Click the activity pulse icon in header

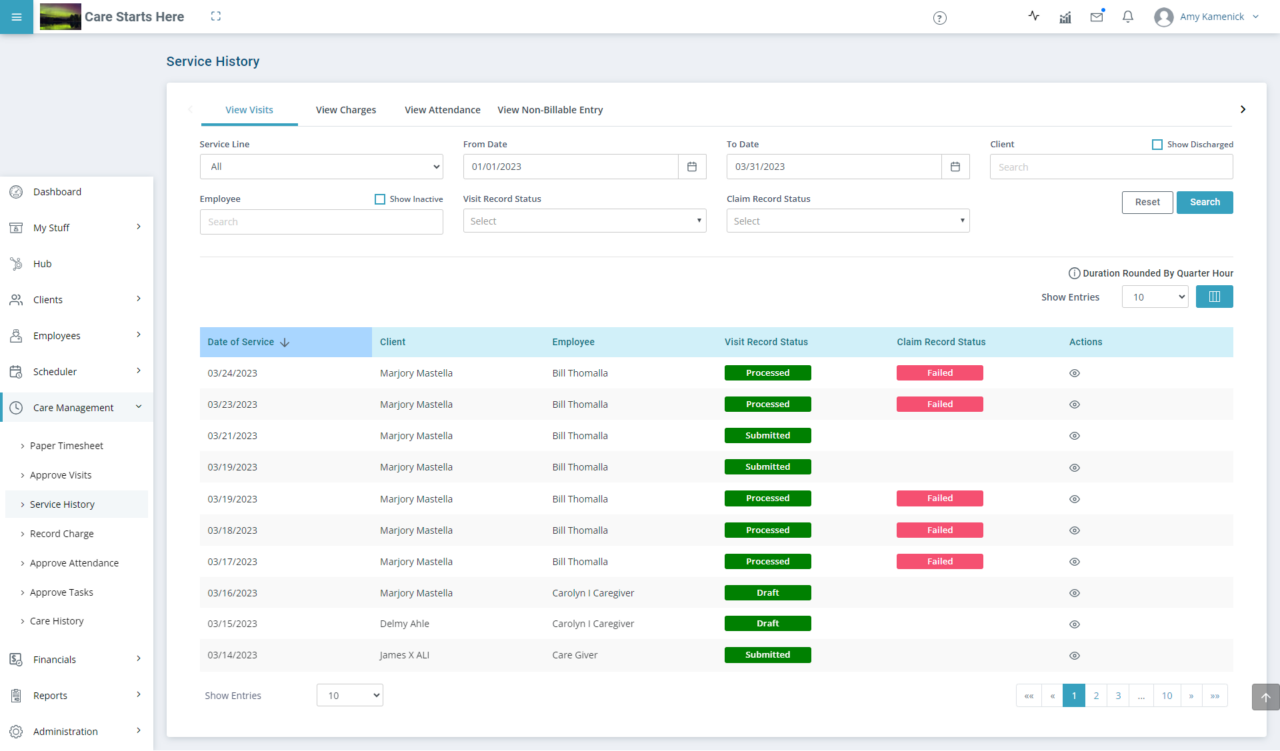[1033, 17]
